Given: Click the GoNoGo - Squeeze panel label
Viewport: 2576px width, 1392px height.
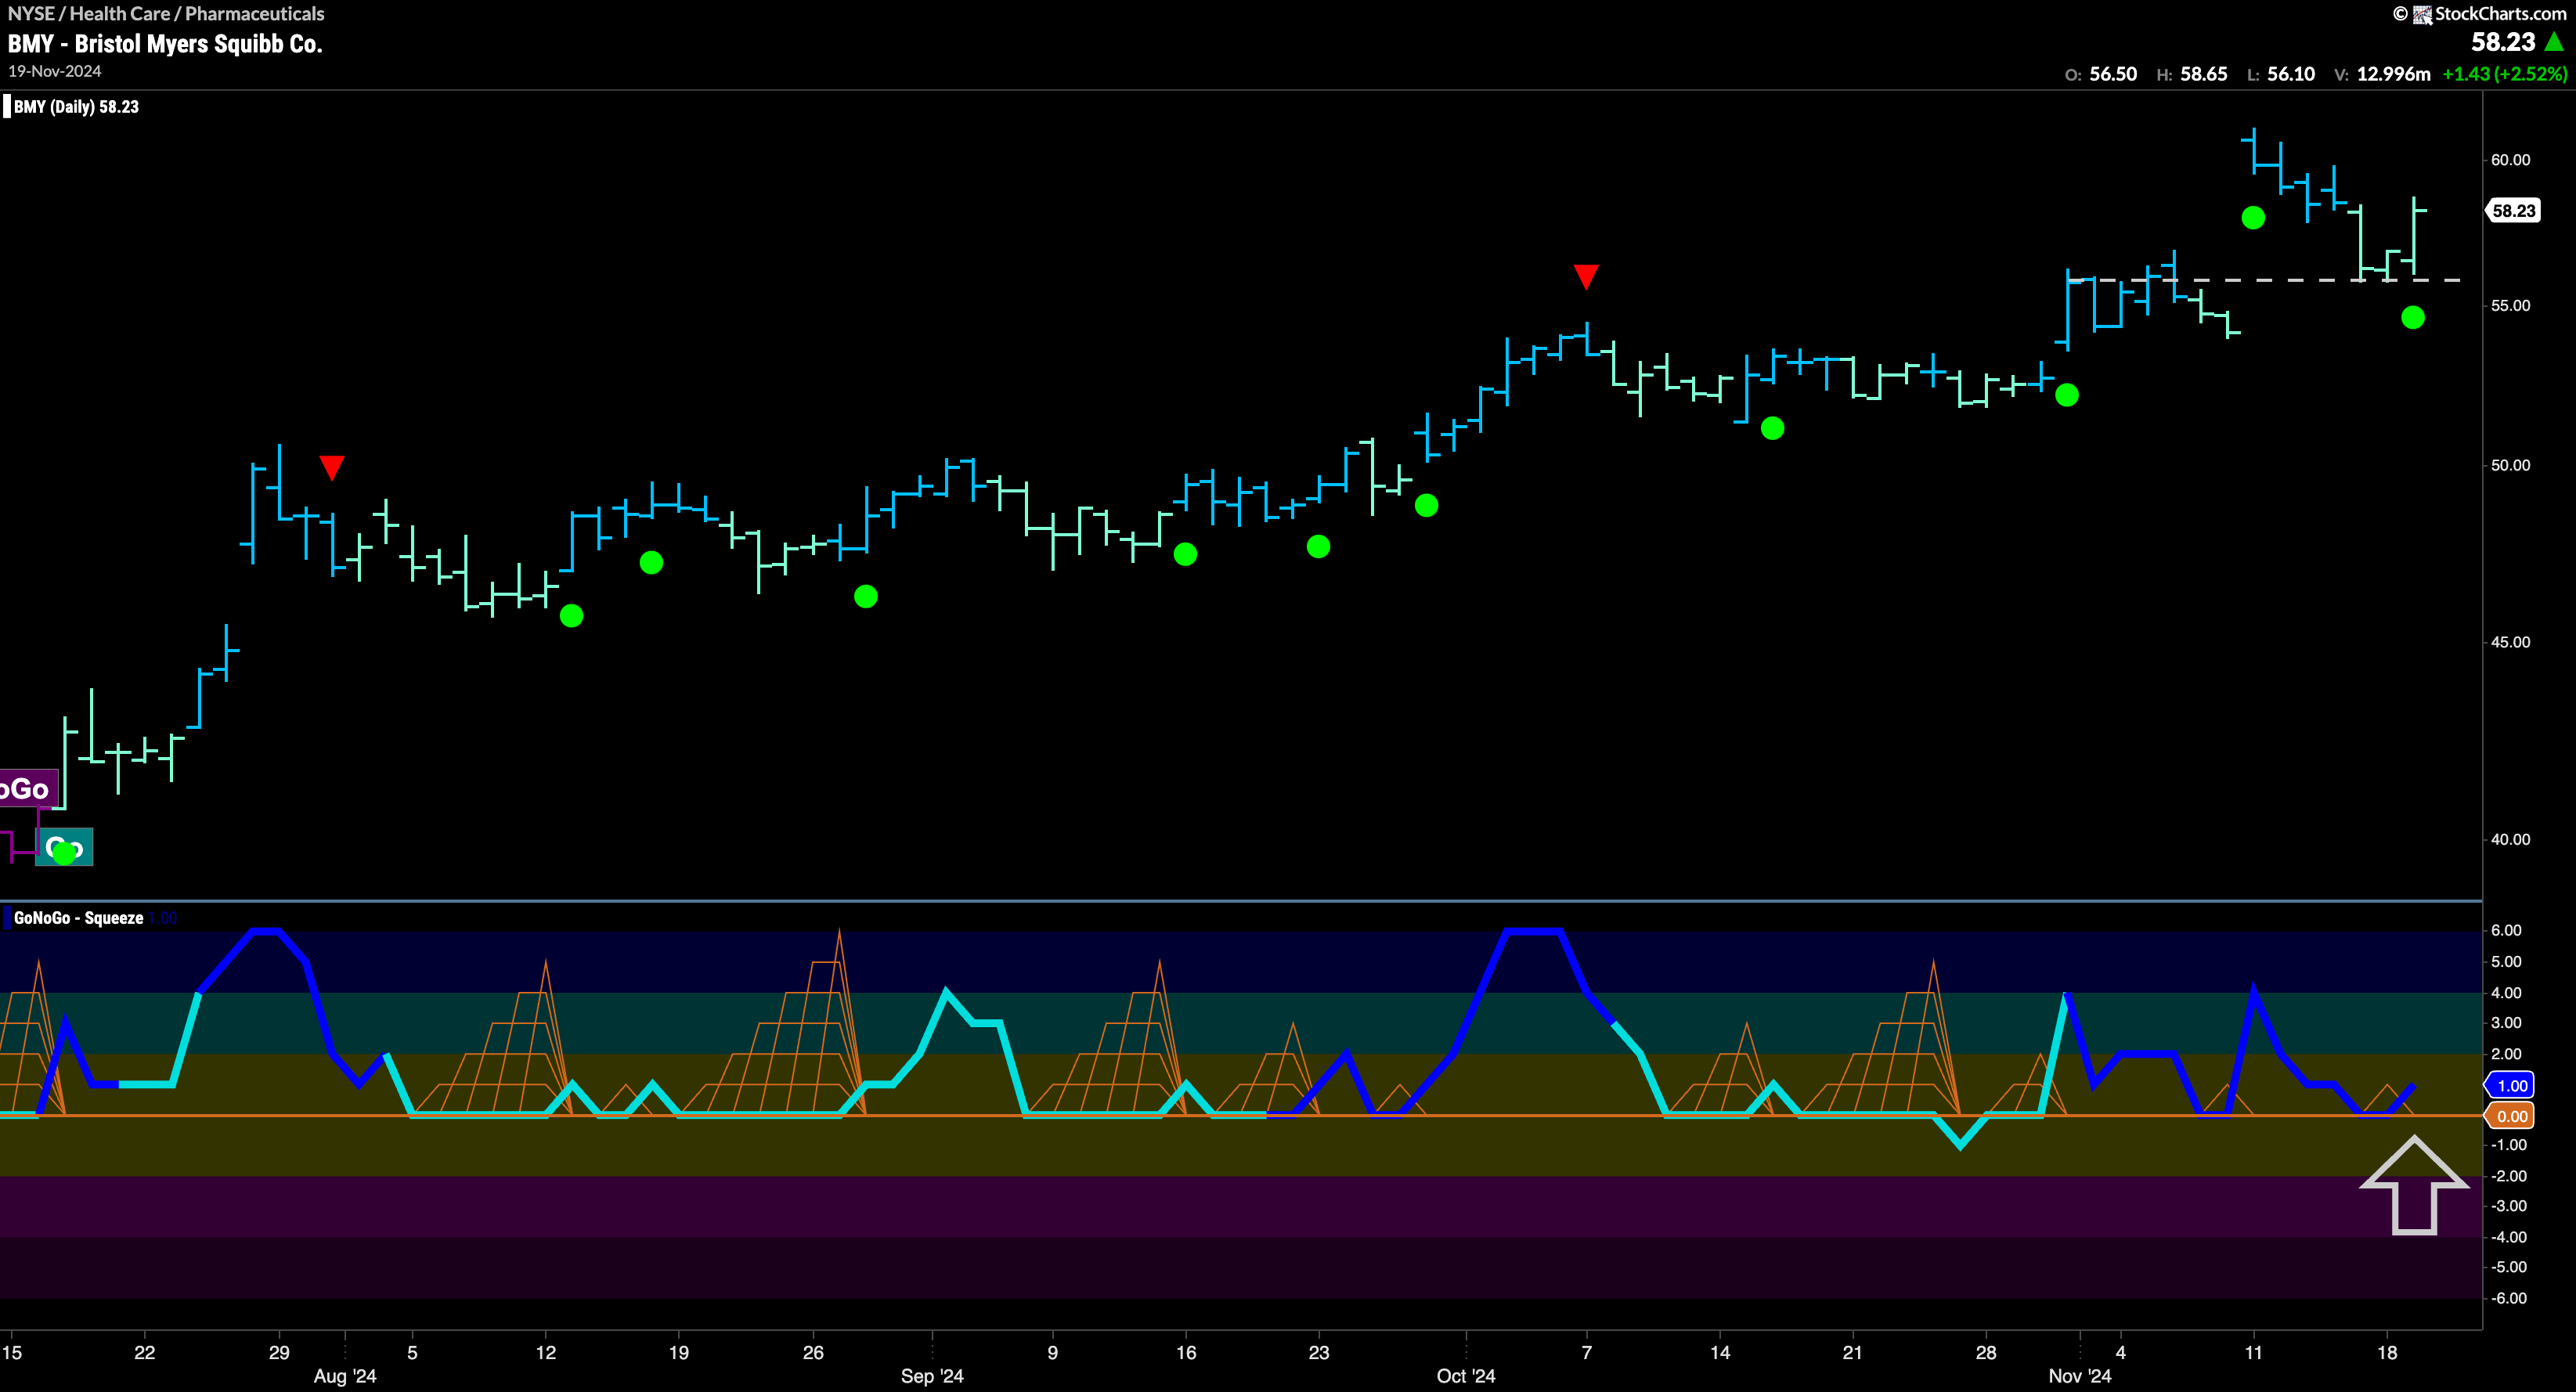Looking at the screenshot, I should tap(79, 917).
